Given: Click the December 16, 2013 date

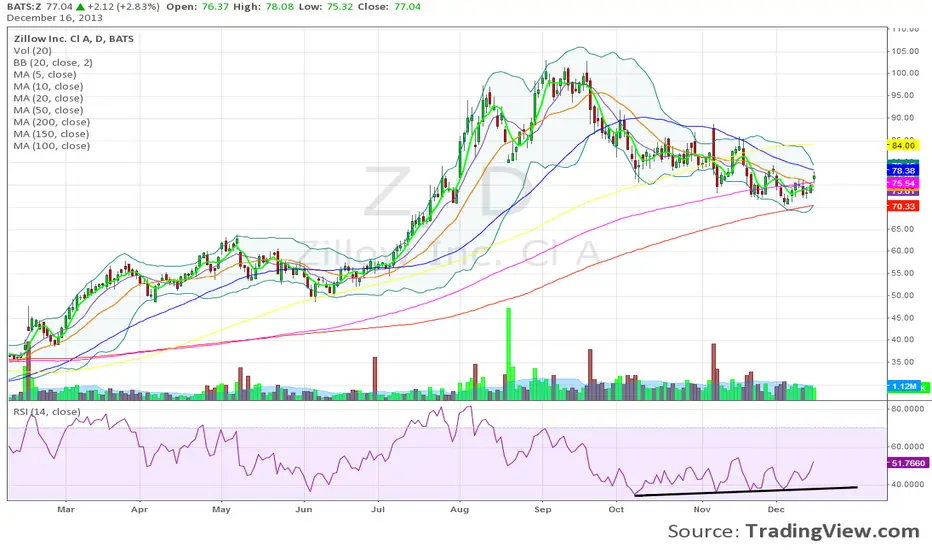Looking at the screenshot, I should click(x=55, y=18).
